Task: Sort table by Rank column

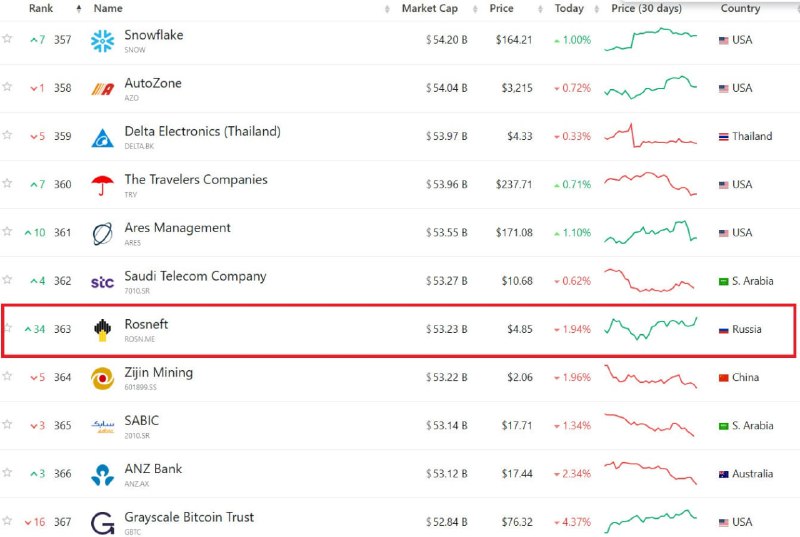Action: pos(41,8)
